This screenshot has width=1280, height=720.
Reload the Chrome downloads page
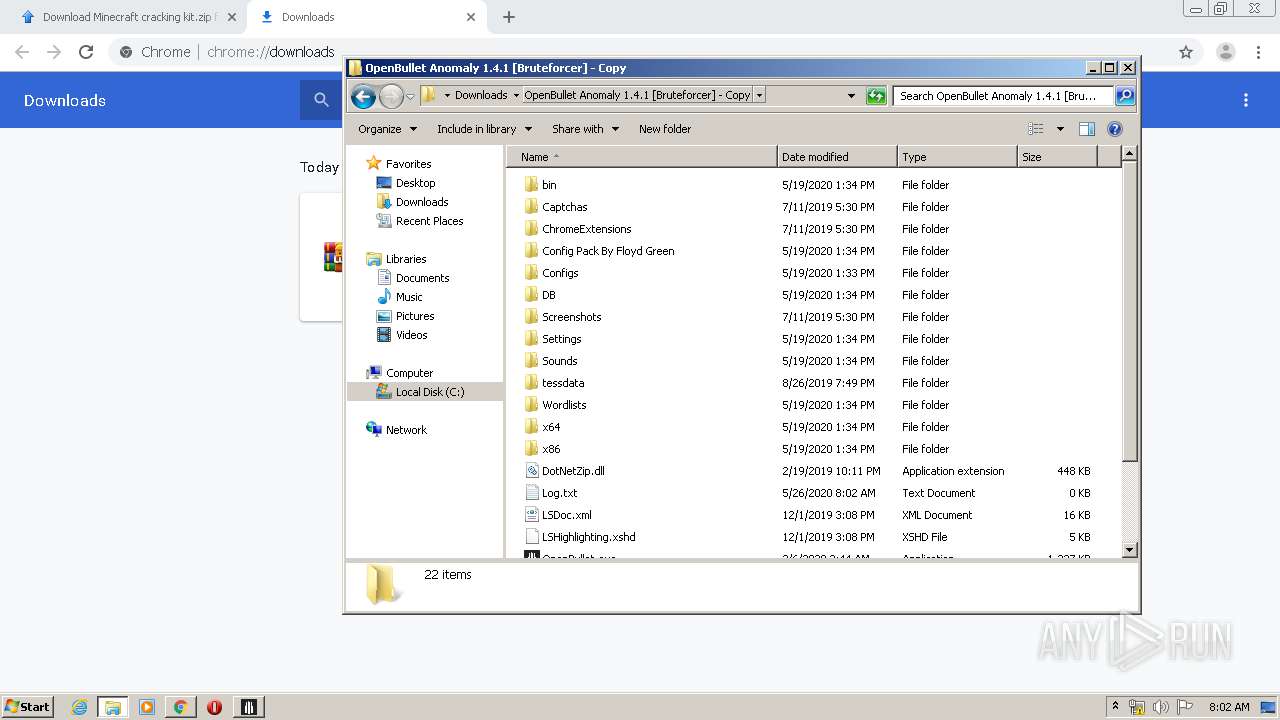[x=86, y=52]
